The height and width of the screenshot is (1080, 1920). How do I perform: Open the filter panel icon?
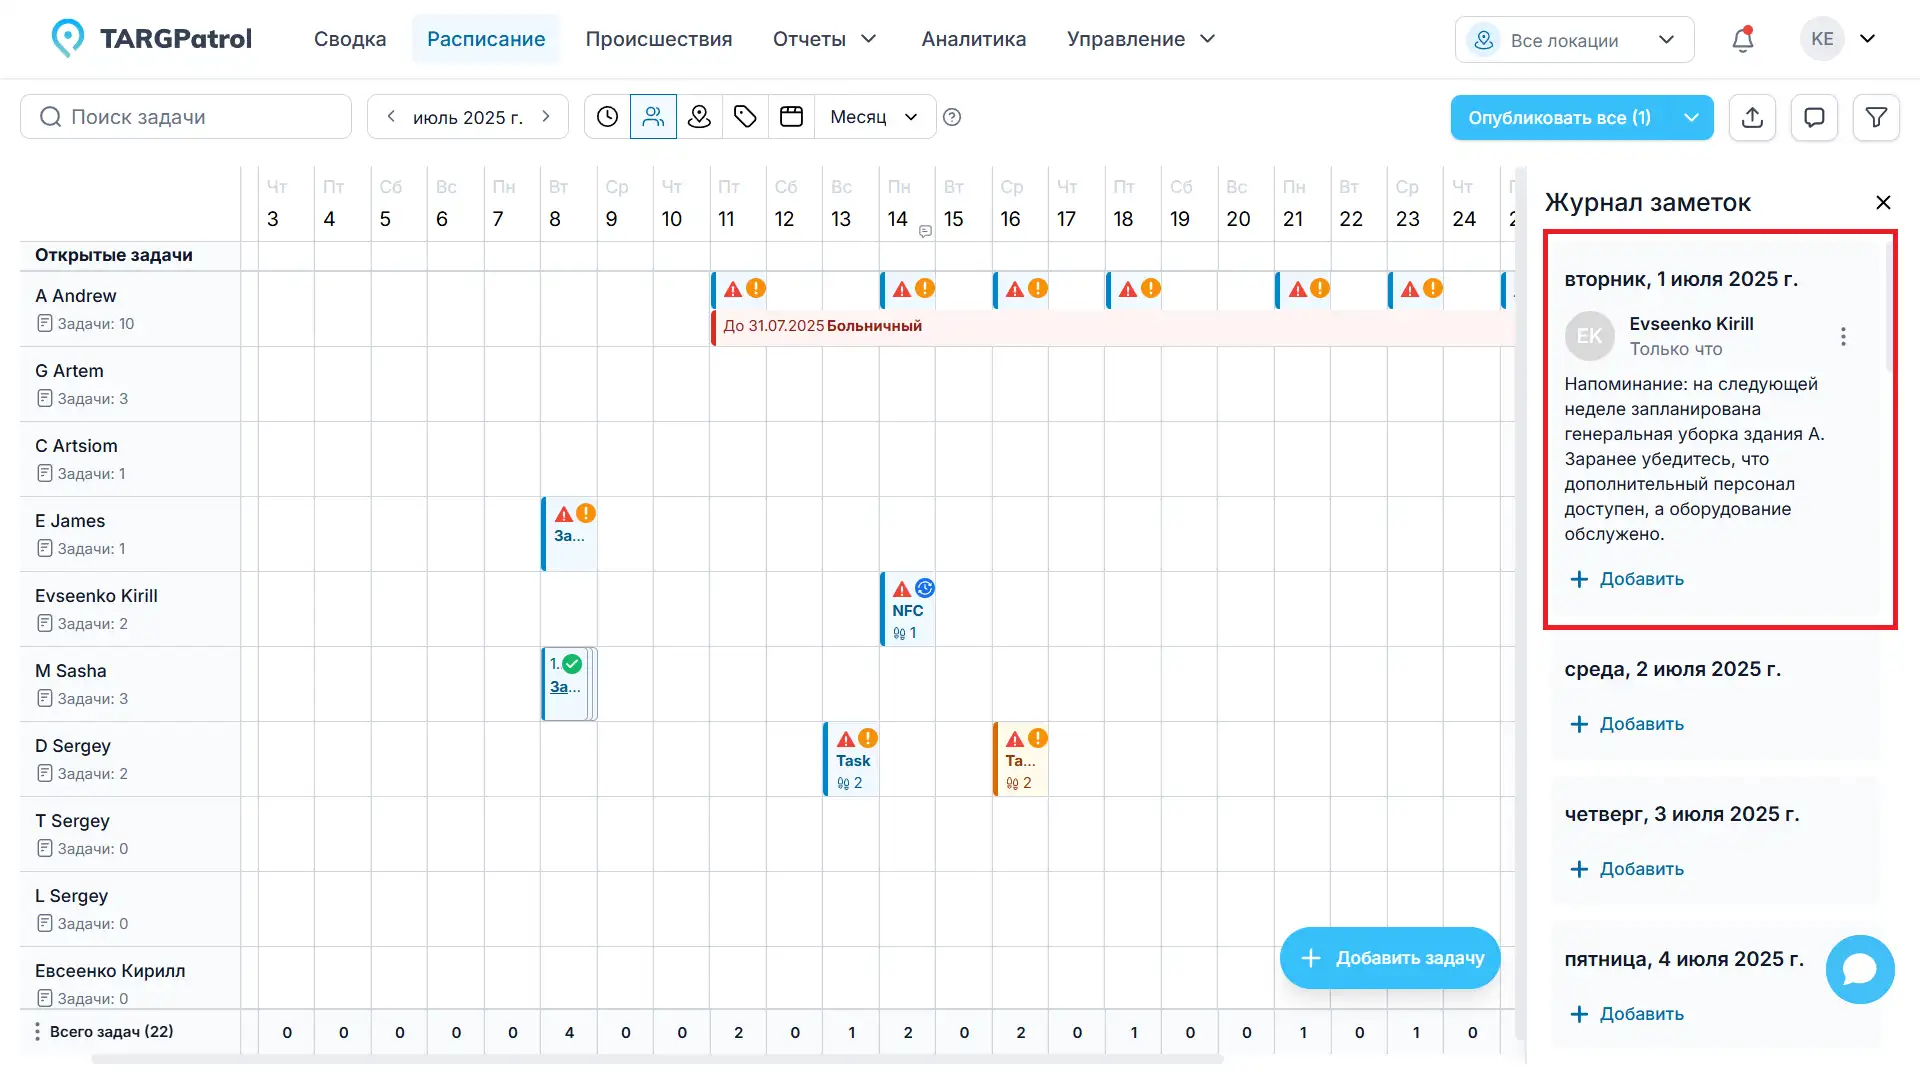1876,117
